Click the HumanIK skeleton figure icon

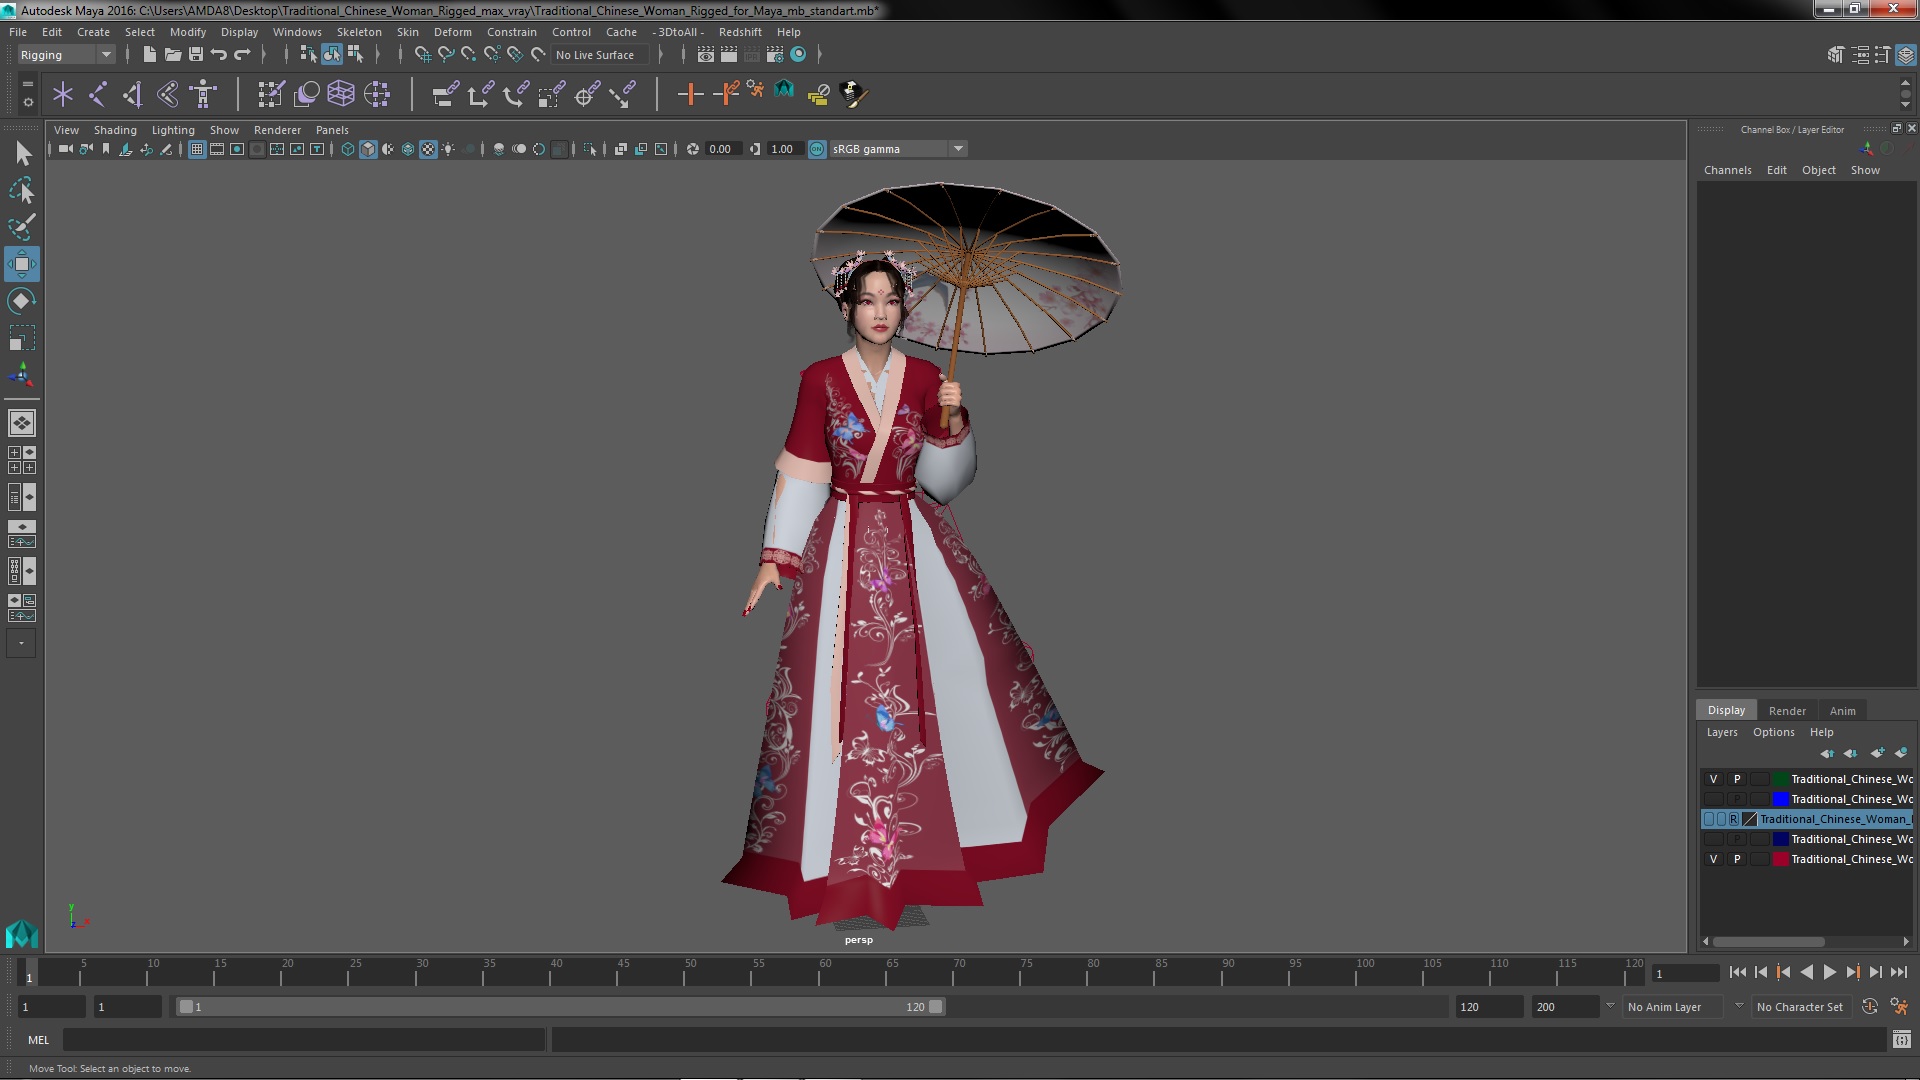coord(203,94)
